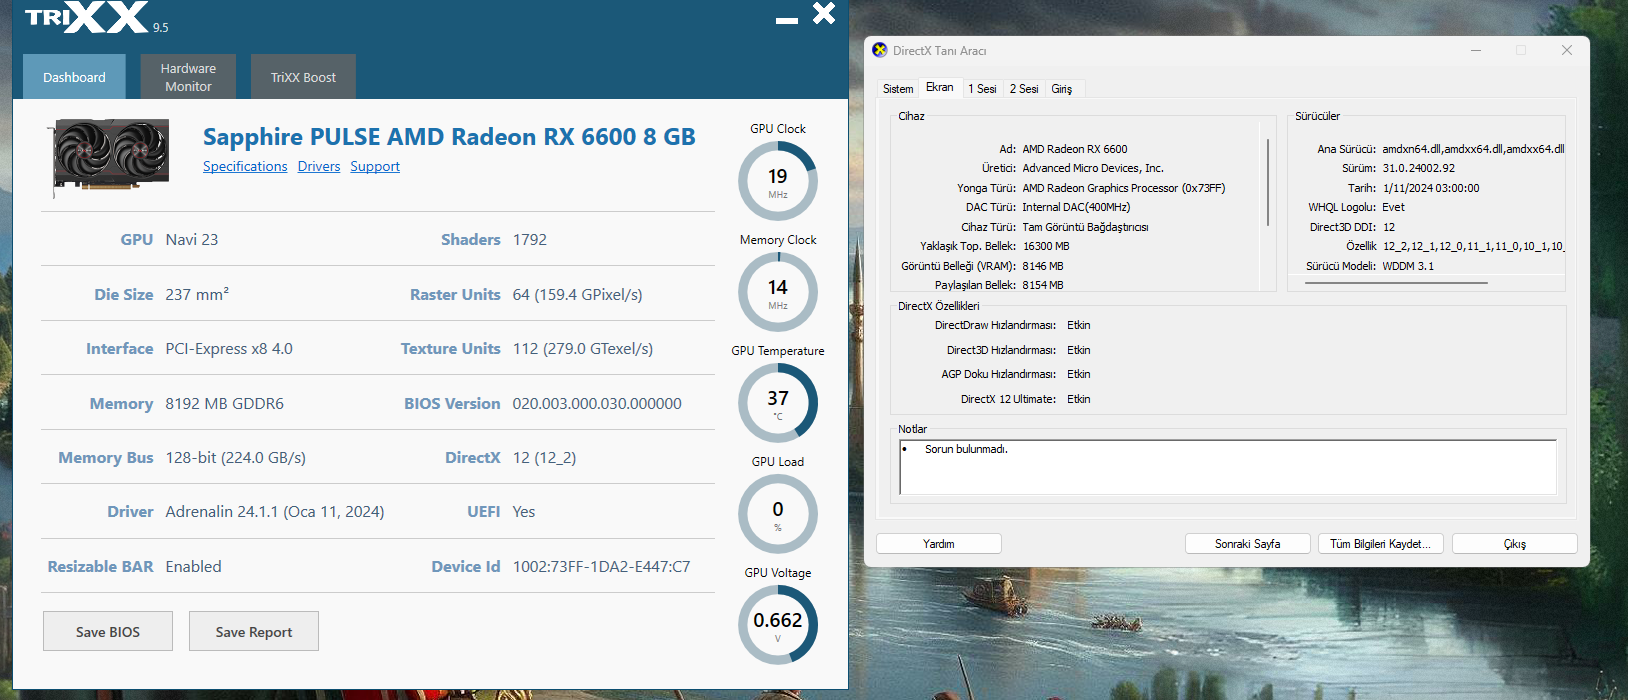Screen dimensions: 1628x700
Task: Click the Memory value 8192 MB GDDR6
Action: 225,403
